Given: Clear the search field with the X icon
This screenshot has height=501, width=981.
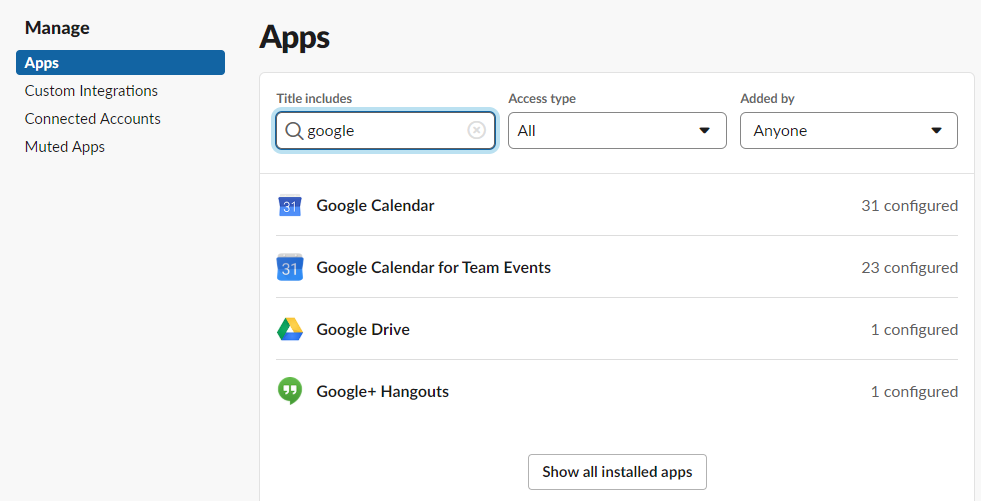Looking at the screenshot, I should point(477,130).
